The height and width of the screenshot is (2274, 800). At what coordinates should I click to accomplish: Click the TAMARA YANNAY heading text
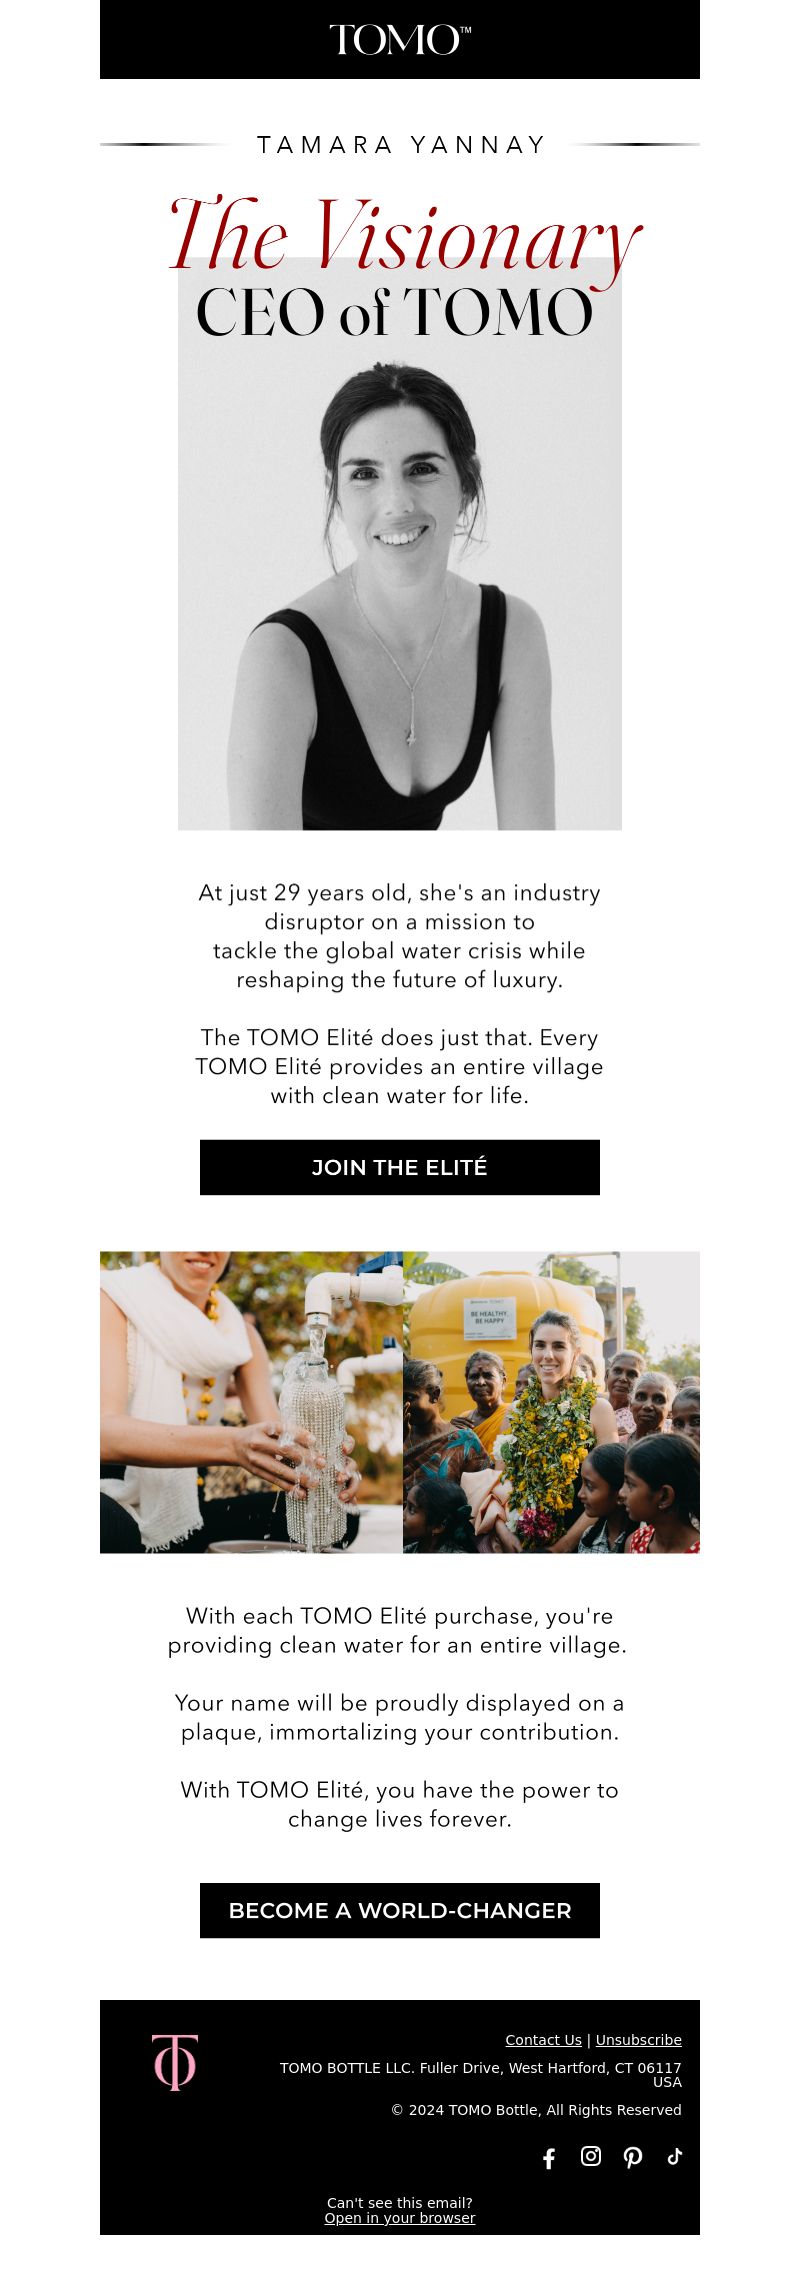click(x=401, y=145)
